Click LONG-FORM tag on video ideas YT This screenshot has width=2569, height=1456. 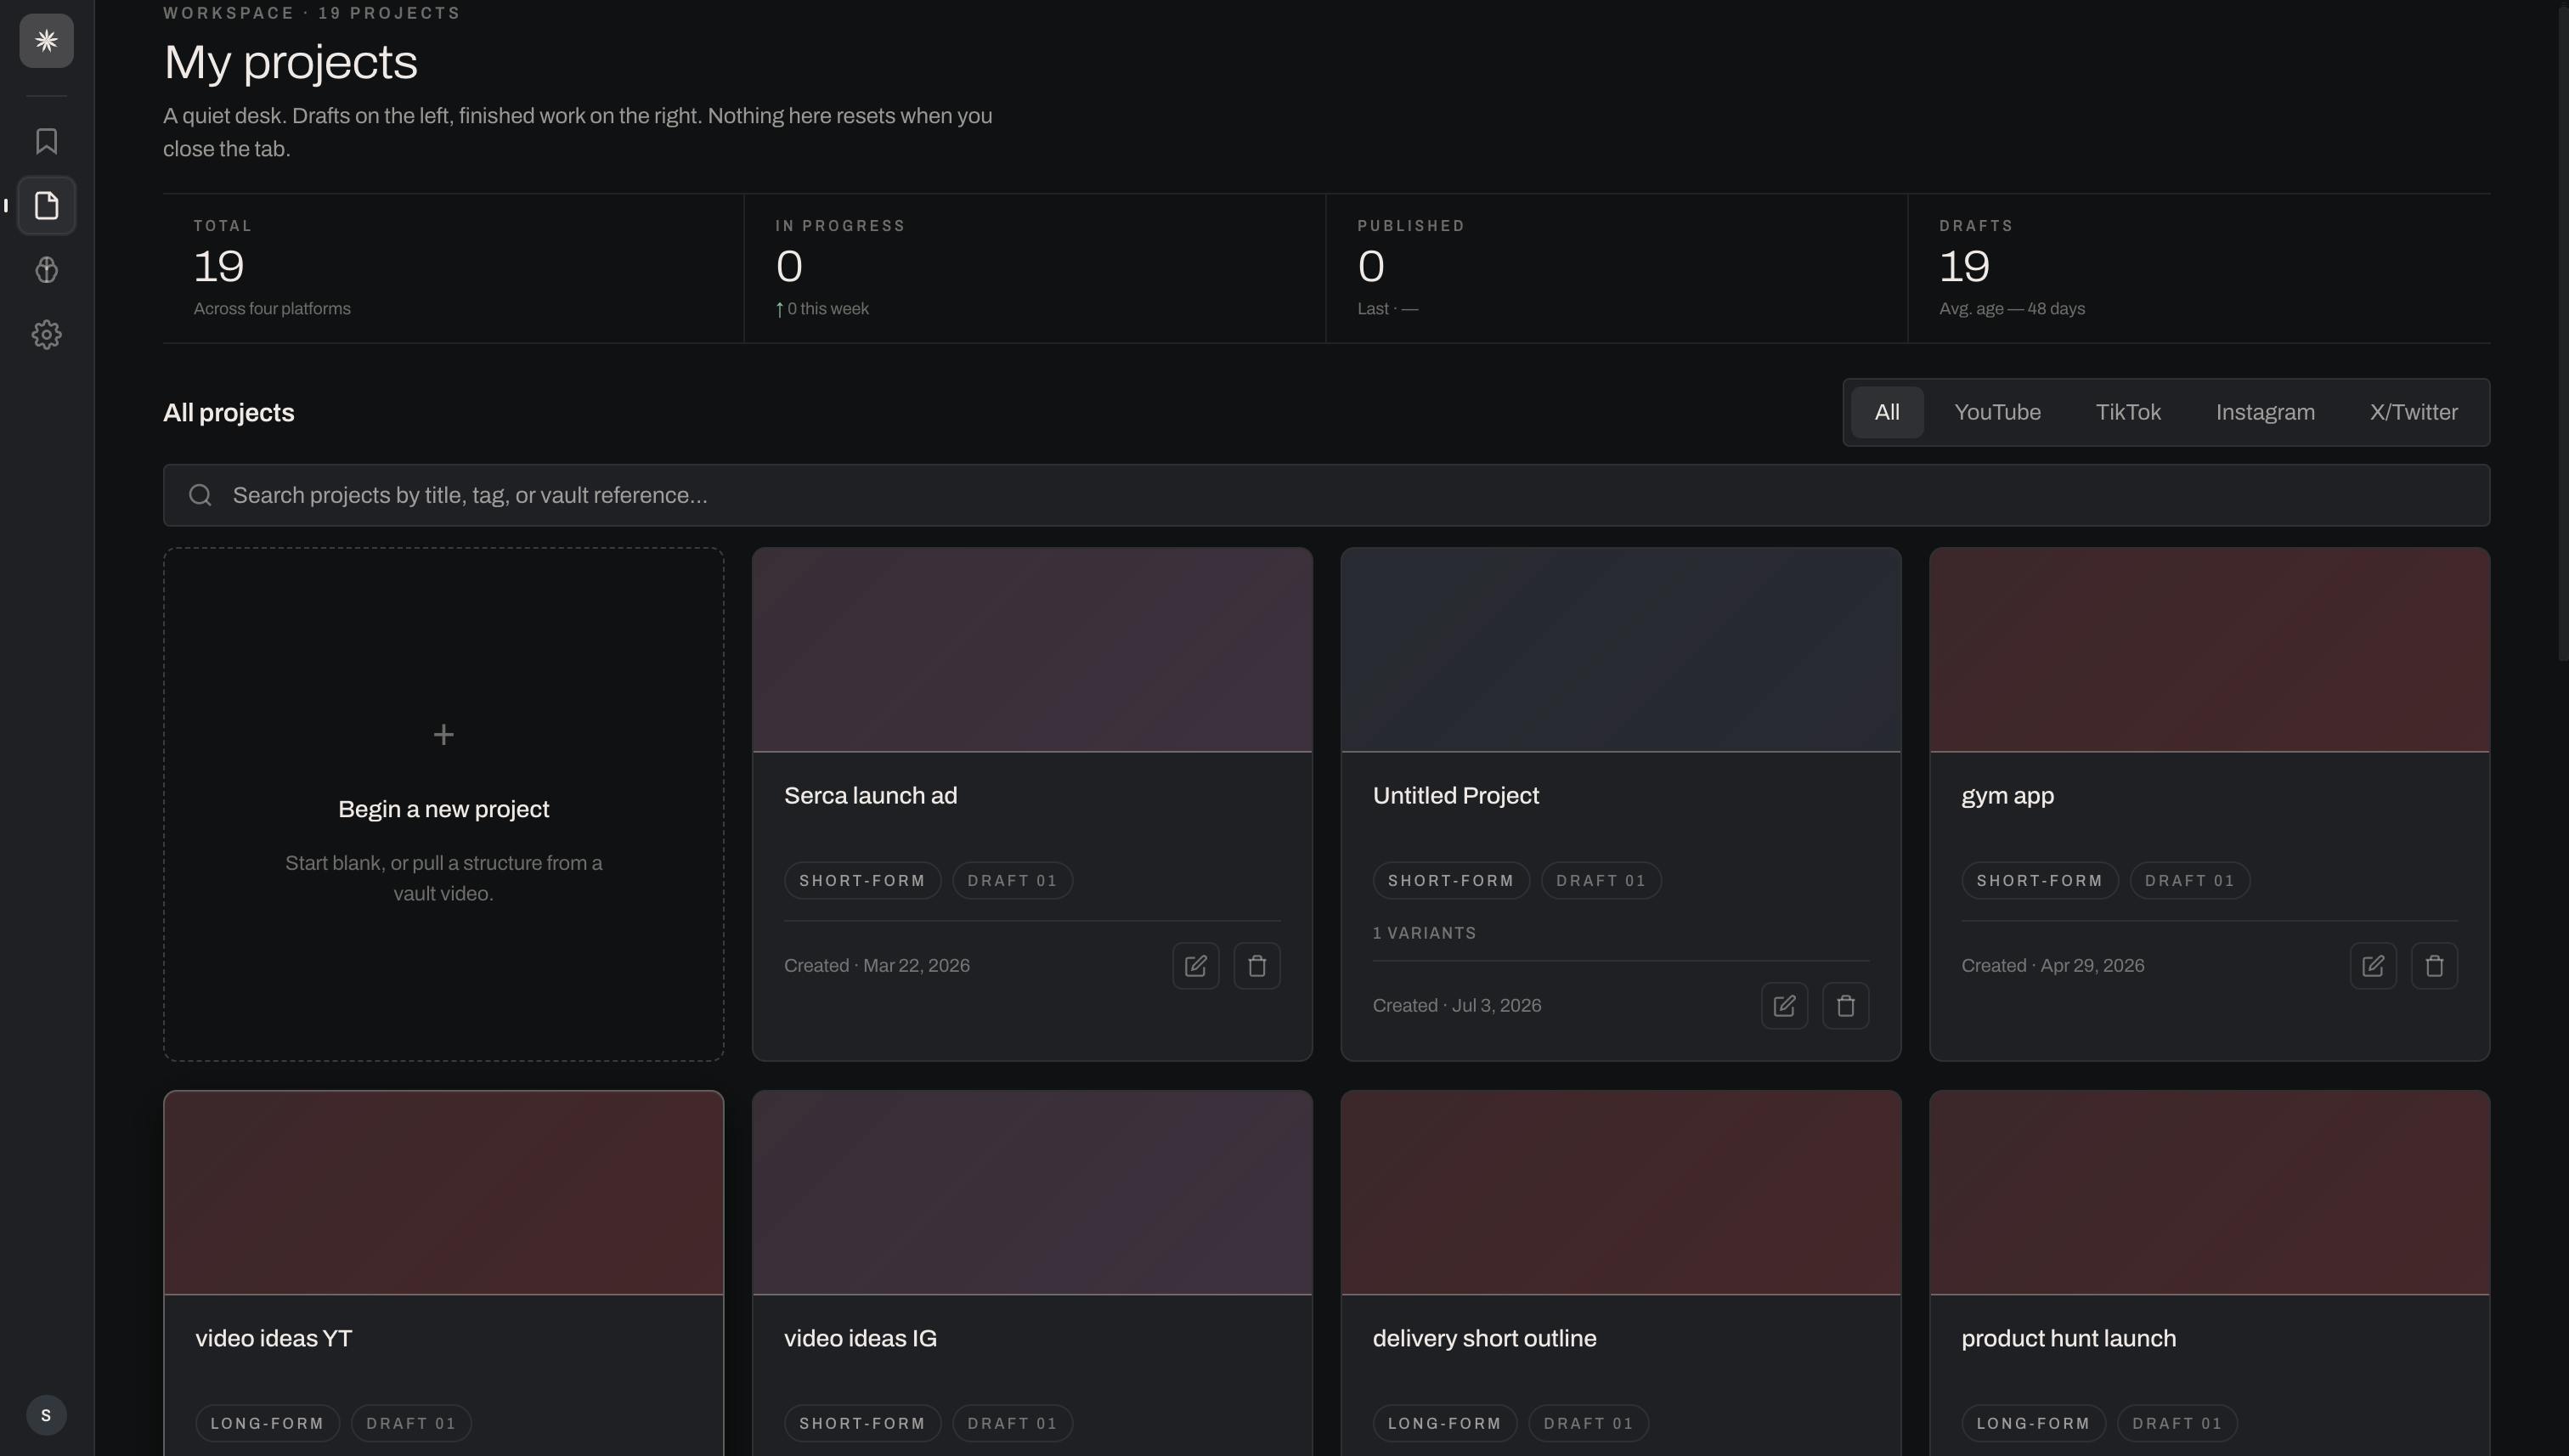(267, 1424)
